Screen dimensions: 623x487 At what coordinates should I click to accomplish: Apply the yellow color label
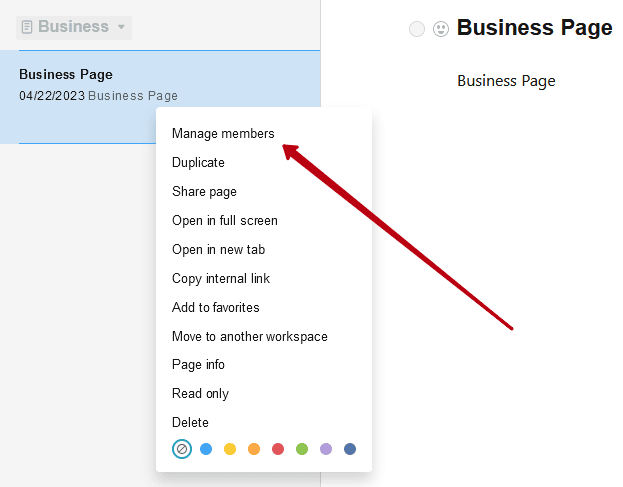(230, 449)
